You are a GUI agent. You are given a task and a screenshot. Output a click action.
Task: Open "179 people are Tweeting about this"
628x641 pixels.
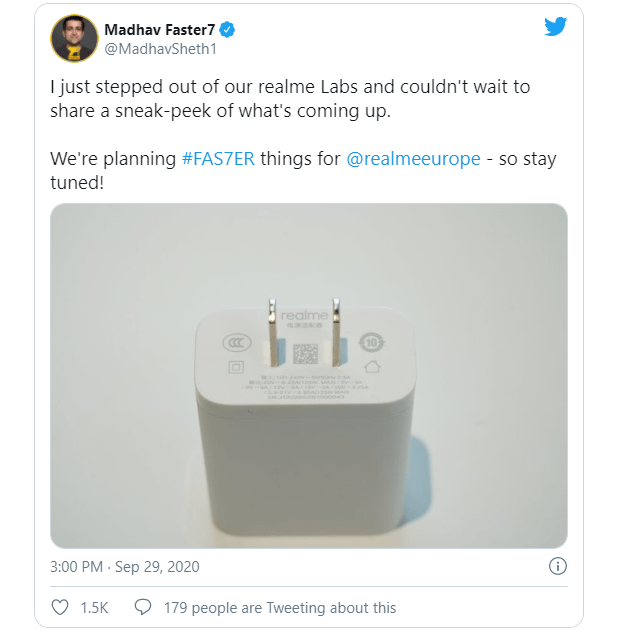pyautogui.click(x=280, y=608)
